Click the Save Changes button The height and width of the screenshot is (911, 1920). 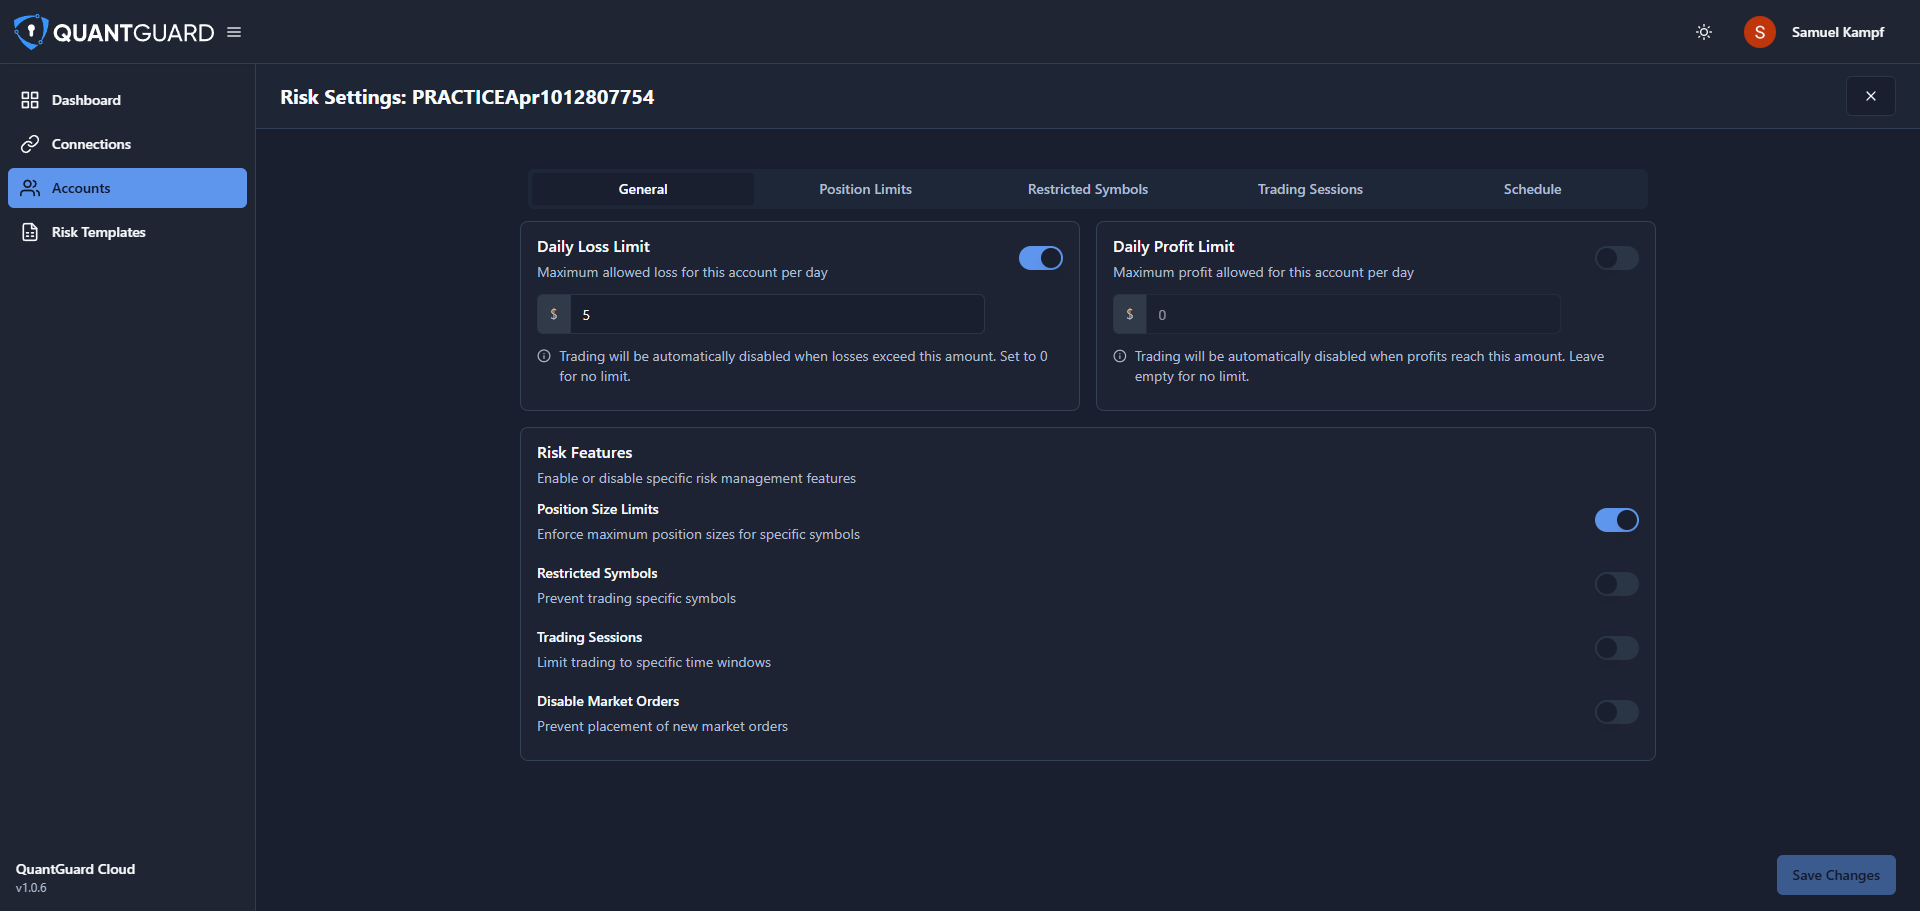coord(1835,875)
